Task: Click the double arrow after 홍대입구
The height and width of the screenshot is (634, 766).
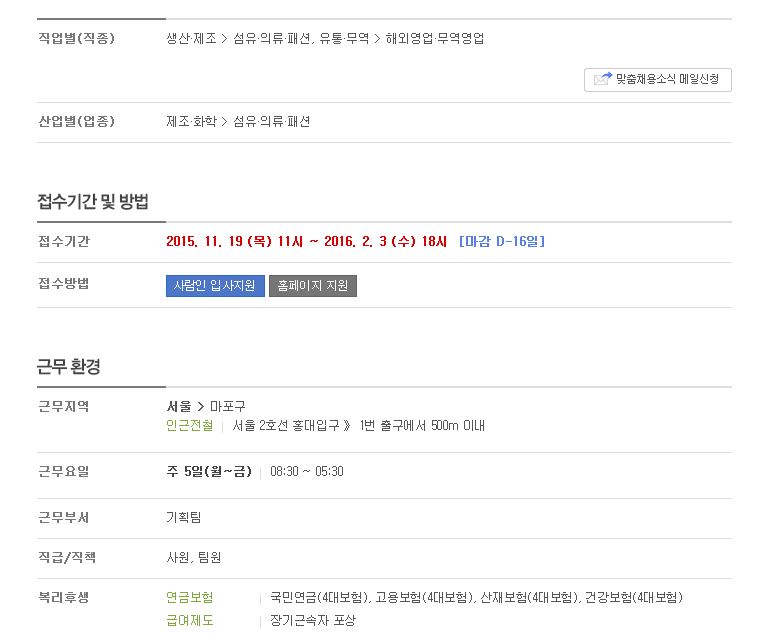Action: point(347,425)
